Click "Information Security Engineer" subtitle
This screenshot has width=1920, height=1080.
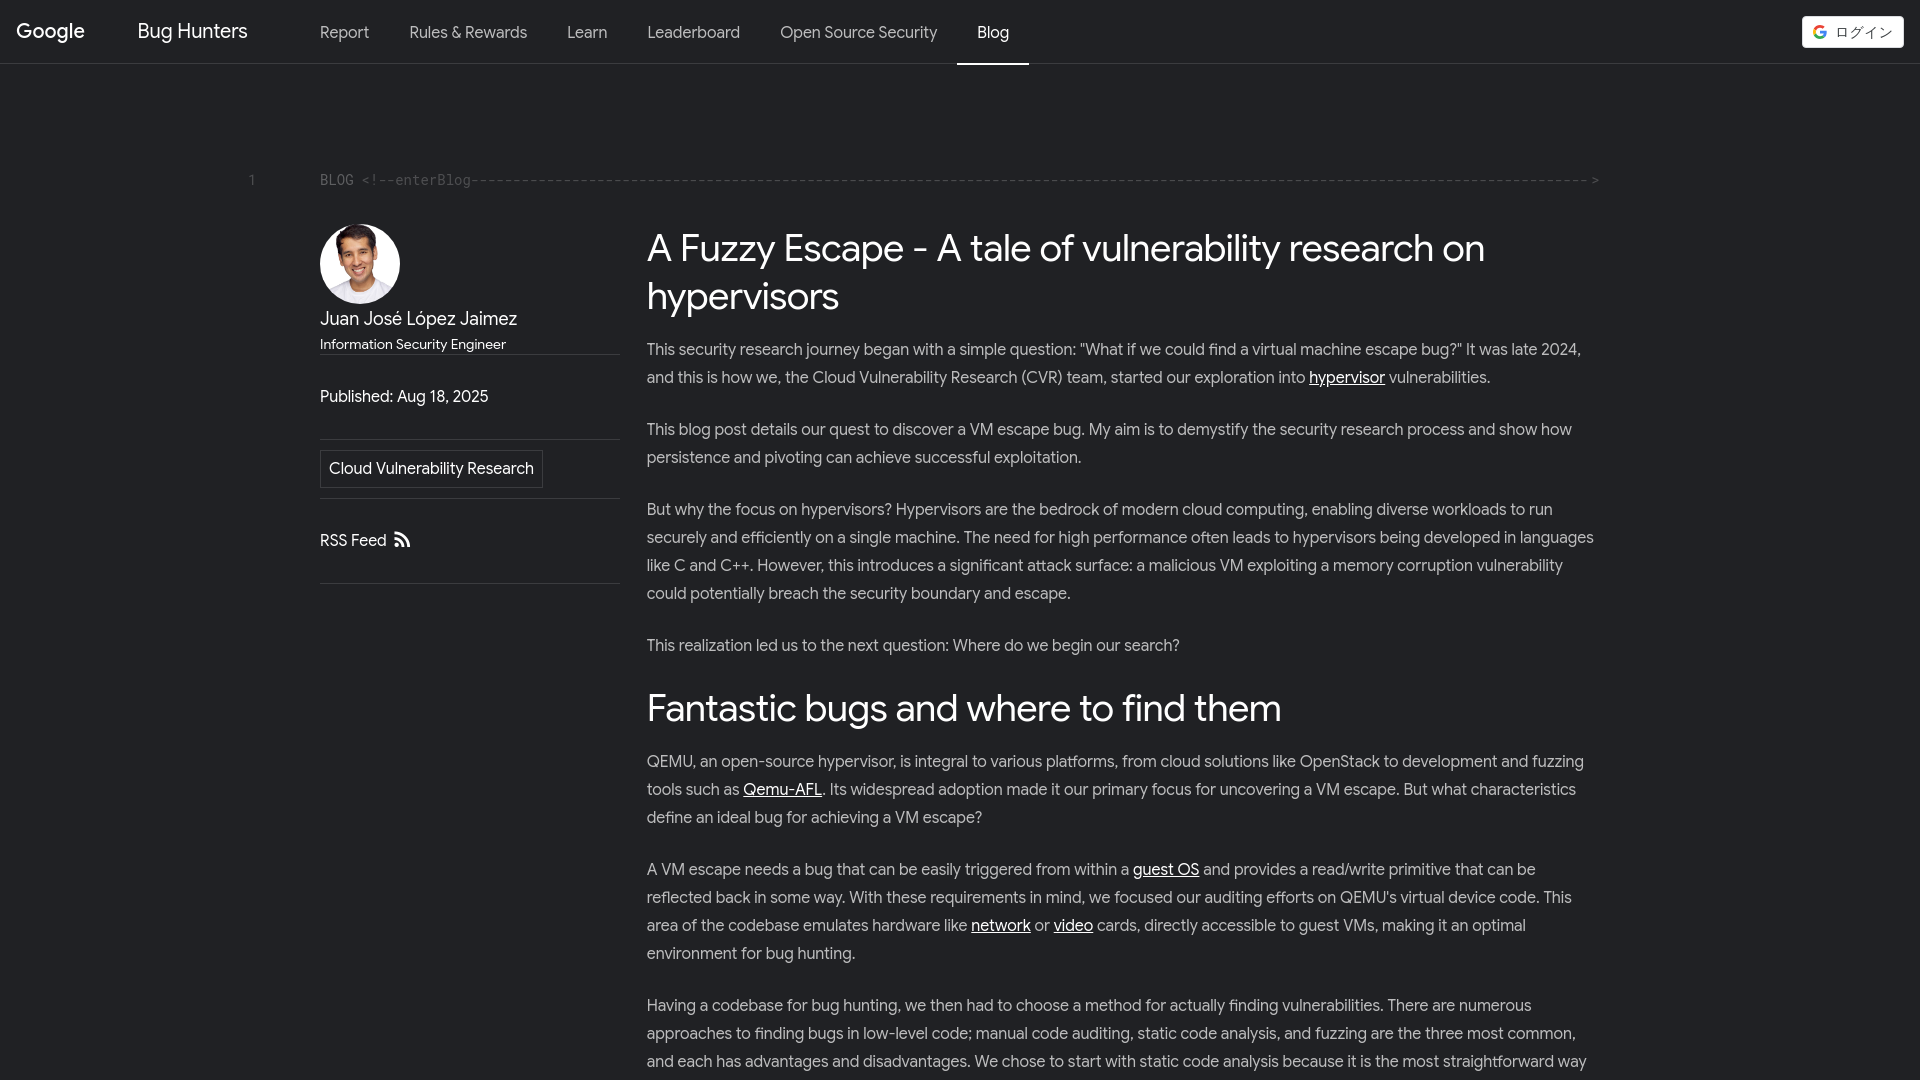[x=412, y=344]
